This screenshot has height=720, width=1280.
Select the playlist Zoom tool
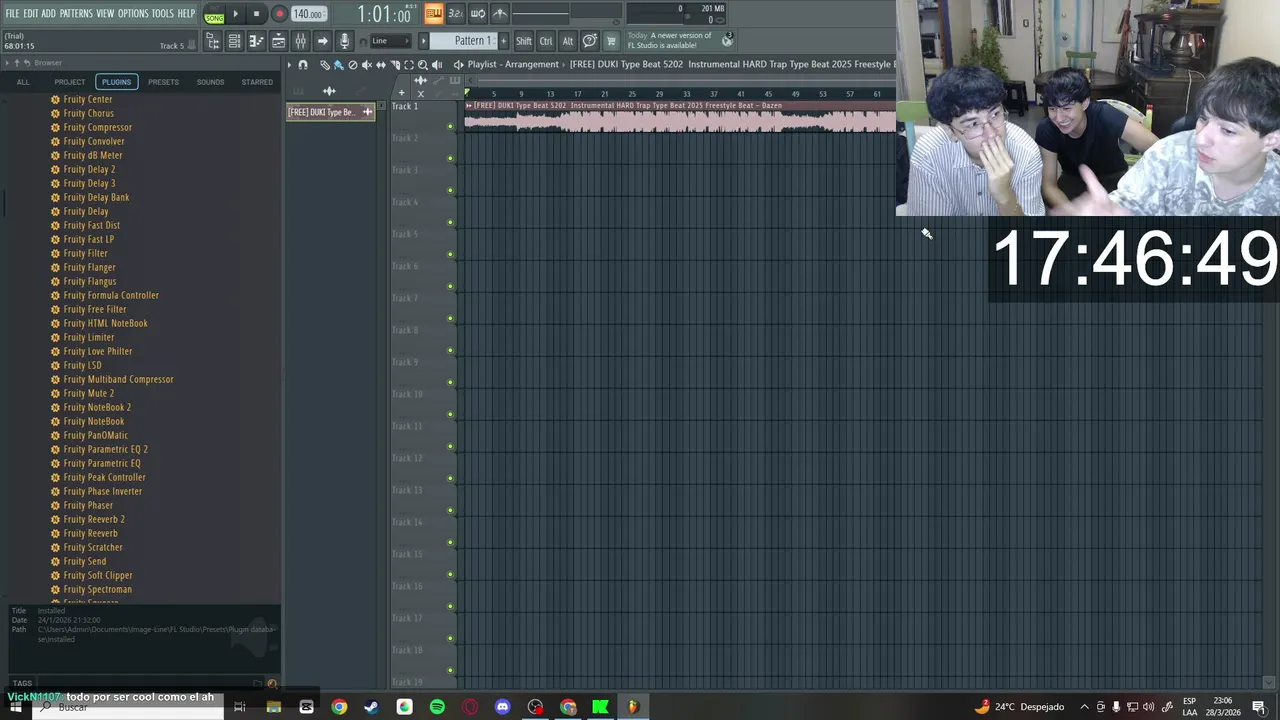pos(422,65)
